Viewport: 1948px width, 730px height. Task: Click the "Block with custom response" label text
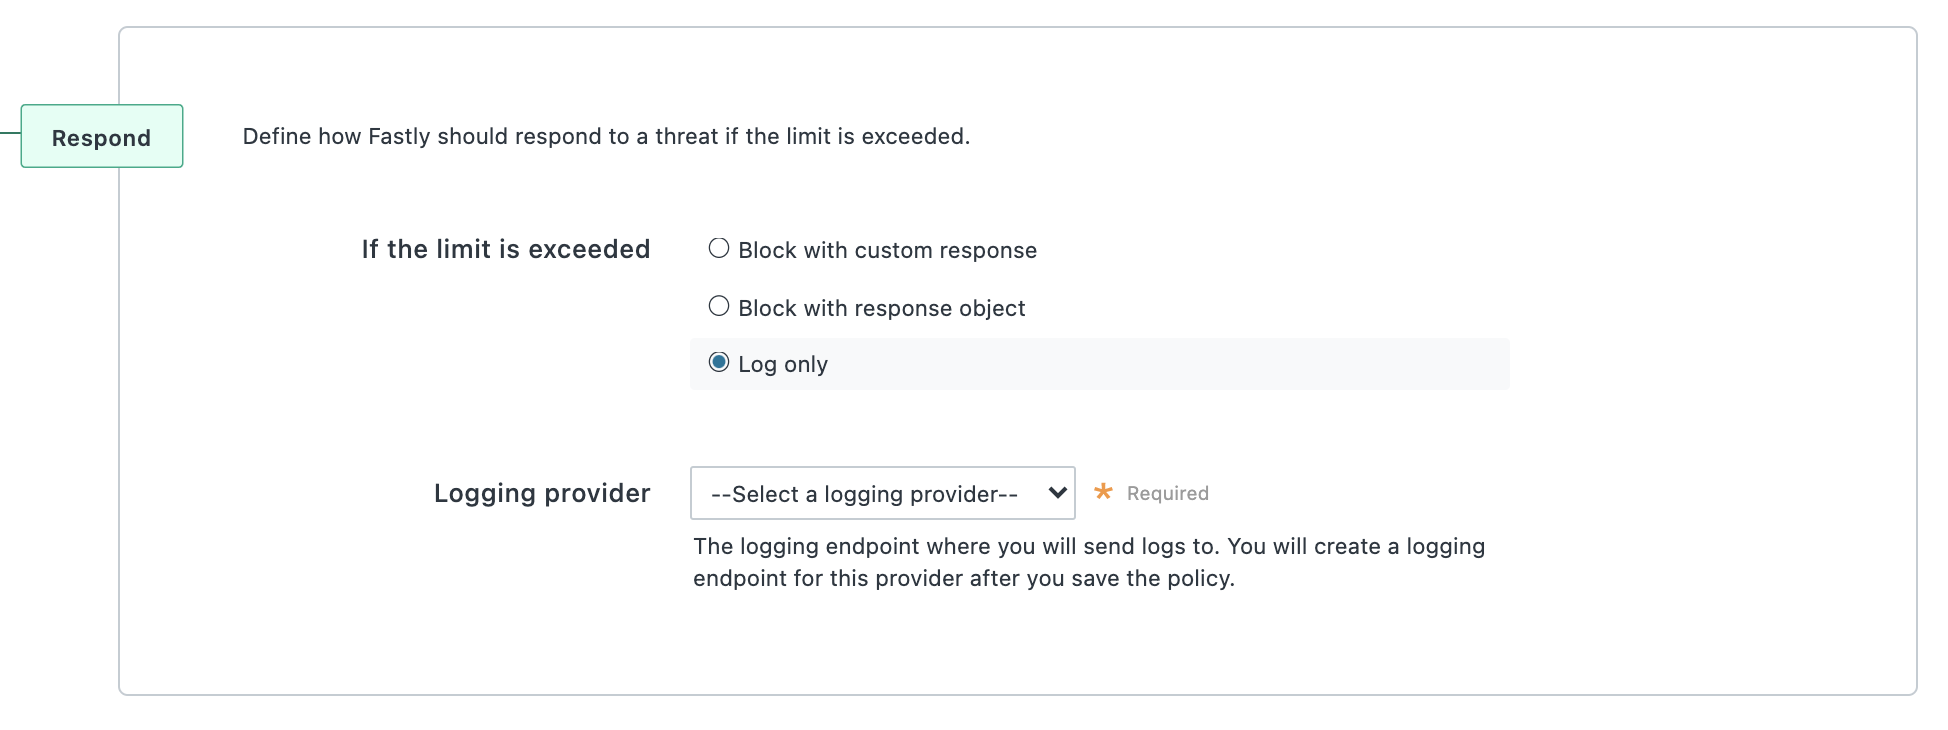887,250
